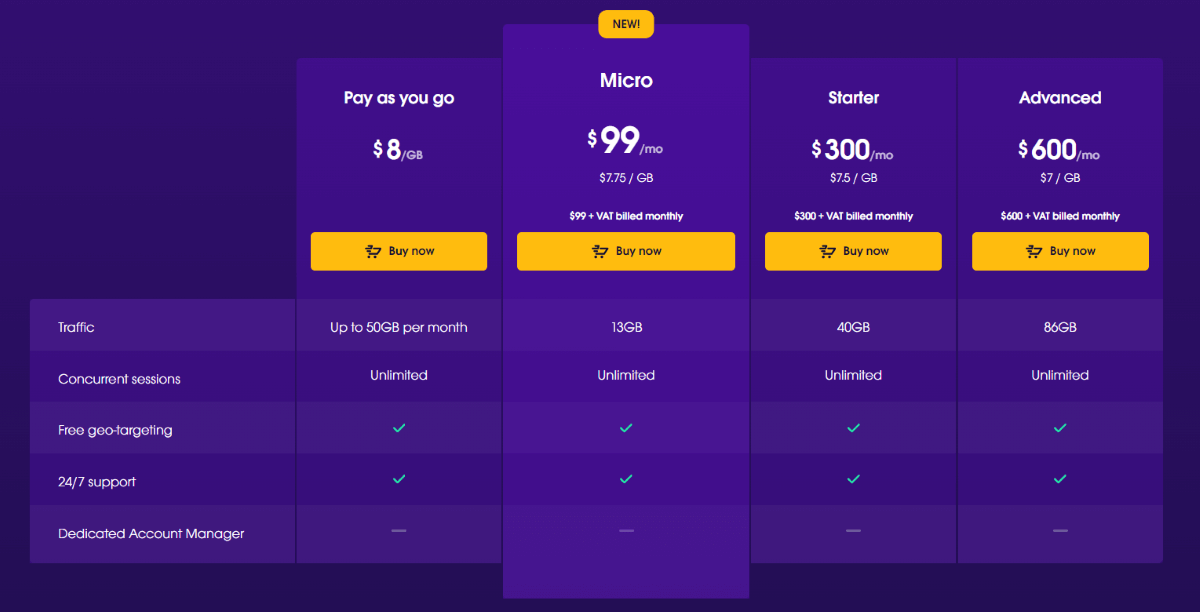Click Free geo-targeting checkmark under Starter plan

pyautogui.click(x=853, y=428)
